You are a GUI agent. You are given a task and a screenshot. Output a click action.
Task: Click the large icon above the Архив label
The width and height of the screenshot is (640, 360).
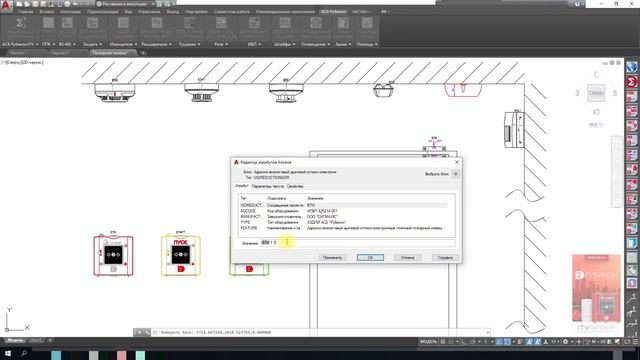point(343,23)
